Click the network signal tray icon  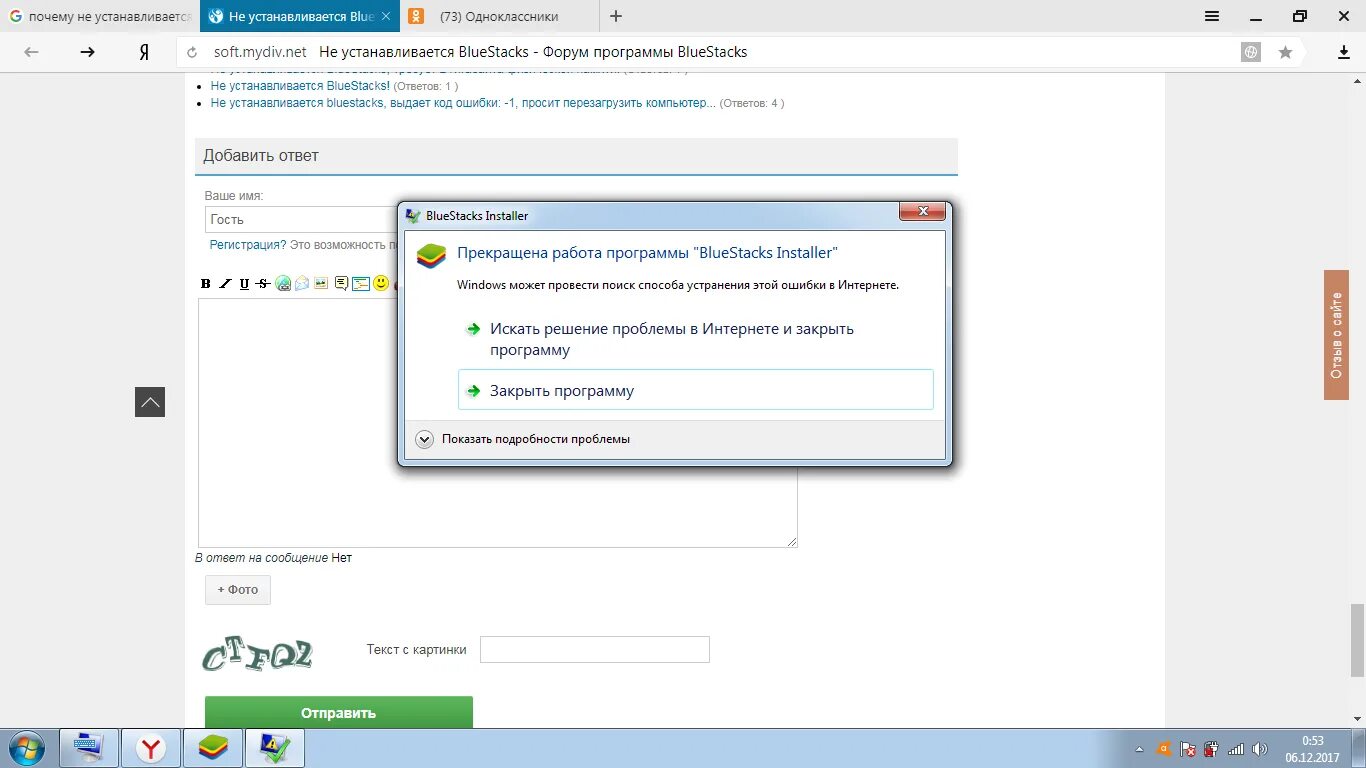(1236, 749)
